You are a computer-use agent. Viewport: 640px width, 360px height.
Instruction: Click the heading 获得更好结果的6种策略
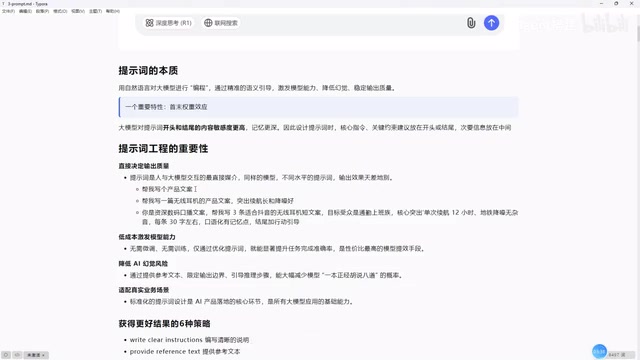pos(164,324)
